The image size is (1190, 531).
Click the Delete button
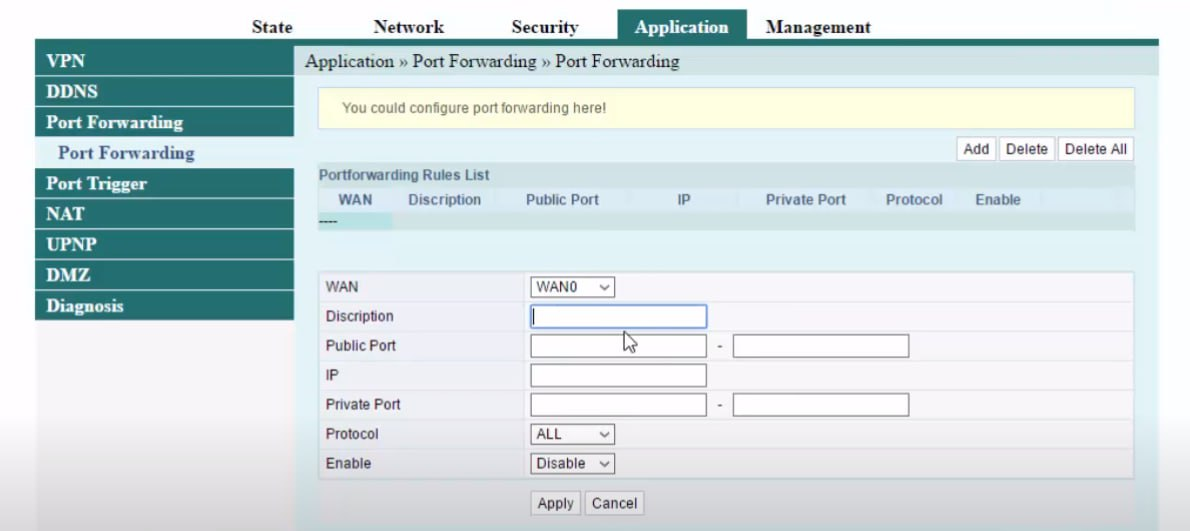[x=1026, y=149]
